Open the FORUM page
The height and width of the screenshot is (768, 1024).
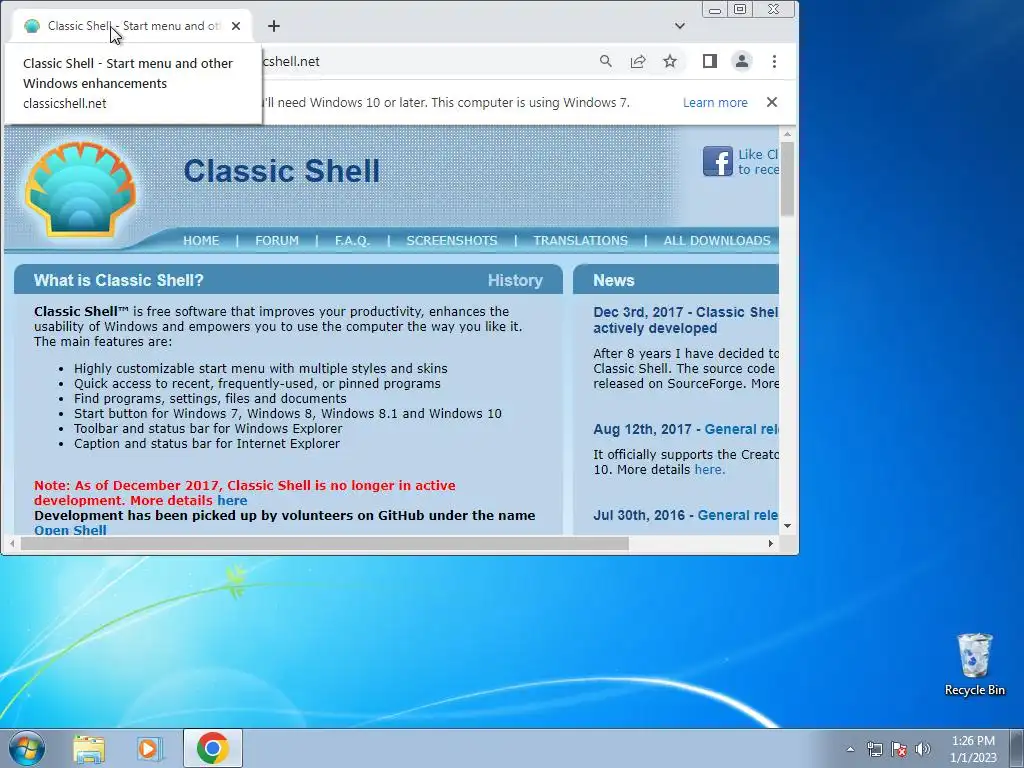click(277, 240)
